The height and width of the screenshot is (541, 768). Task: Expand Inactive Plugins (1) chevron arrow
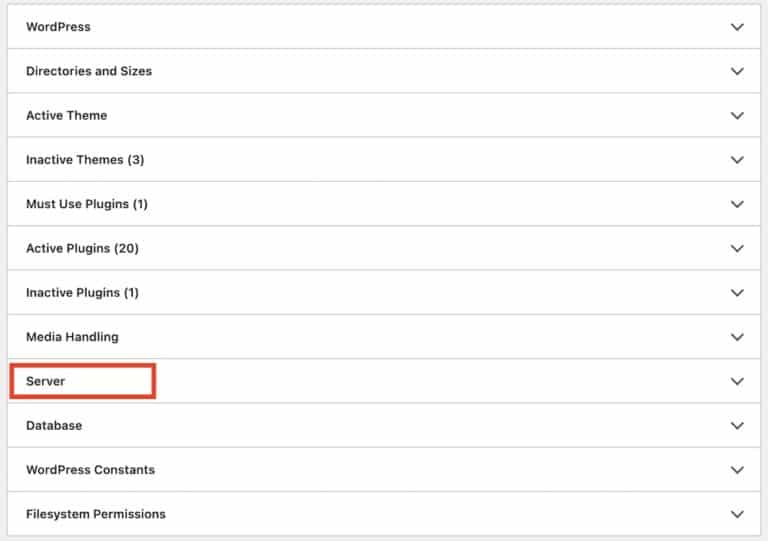737,293
